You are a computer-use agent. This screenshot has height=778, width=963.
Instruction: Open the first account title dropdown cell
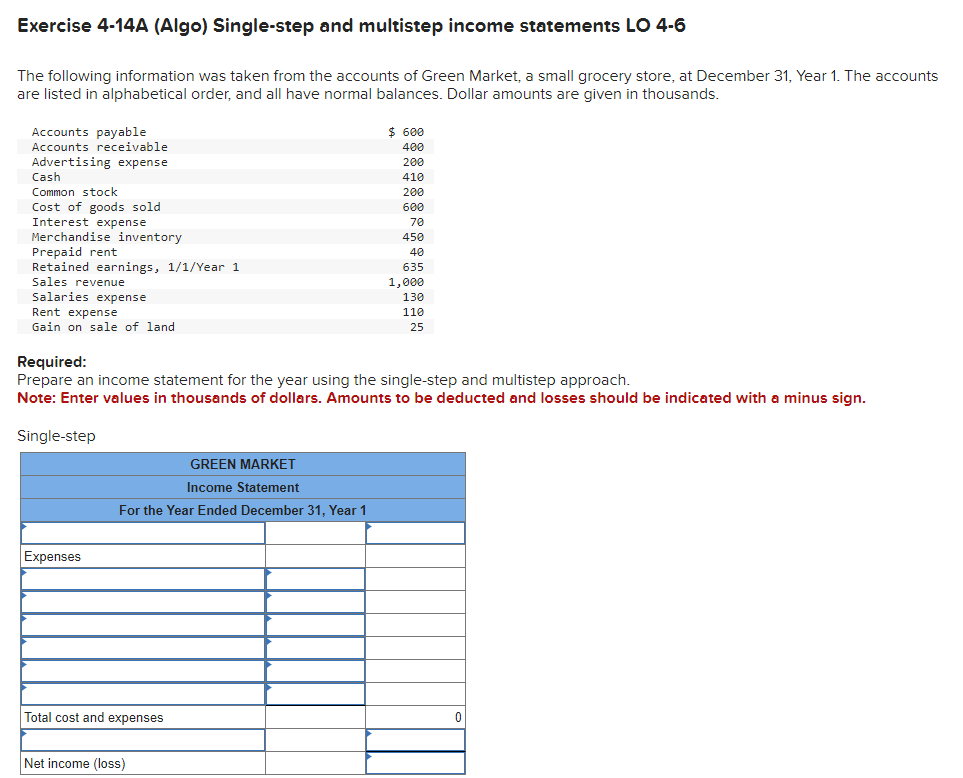coord(140,532)
